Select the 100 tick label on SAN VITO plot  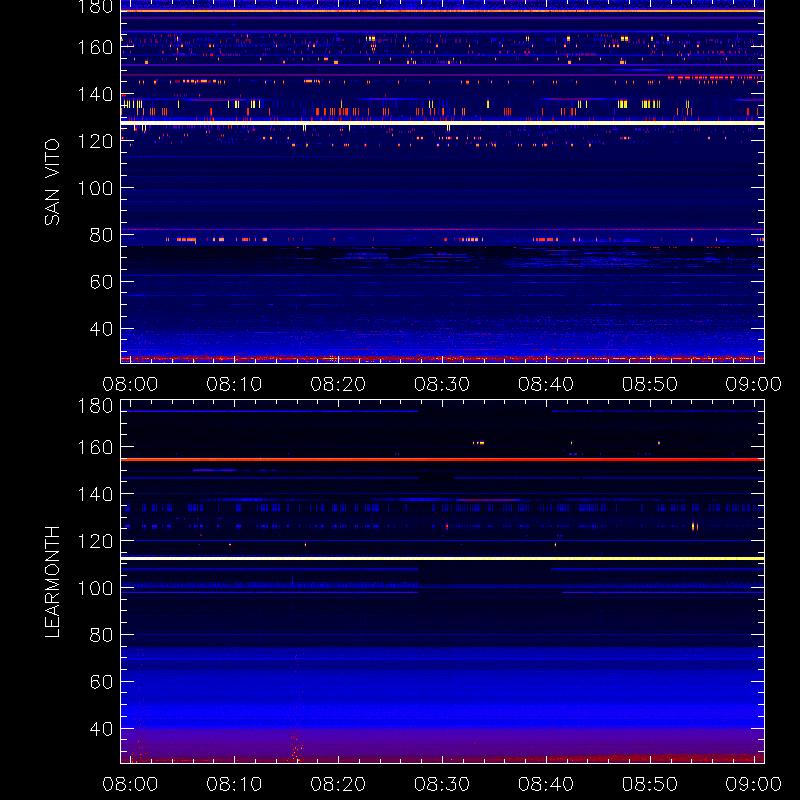95,188
